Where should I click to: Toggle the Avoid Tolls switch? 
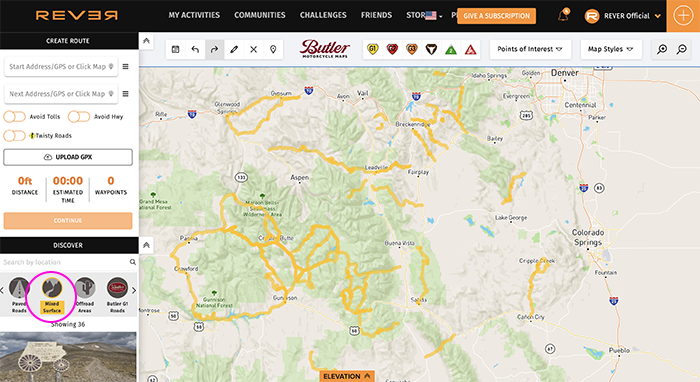14,116
